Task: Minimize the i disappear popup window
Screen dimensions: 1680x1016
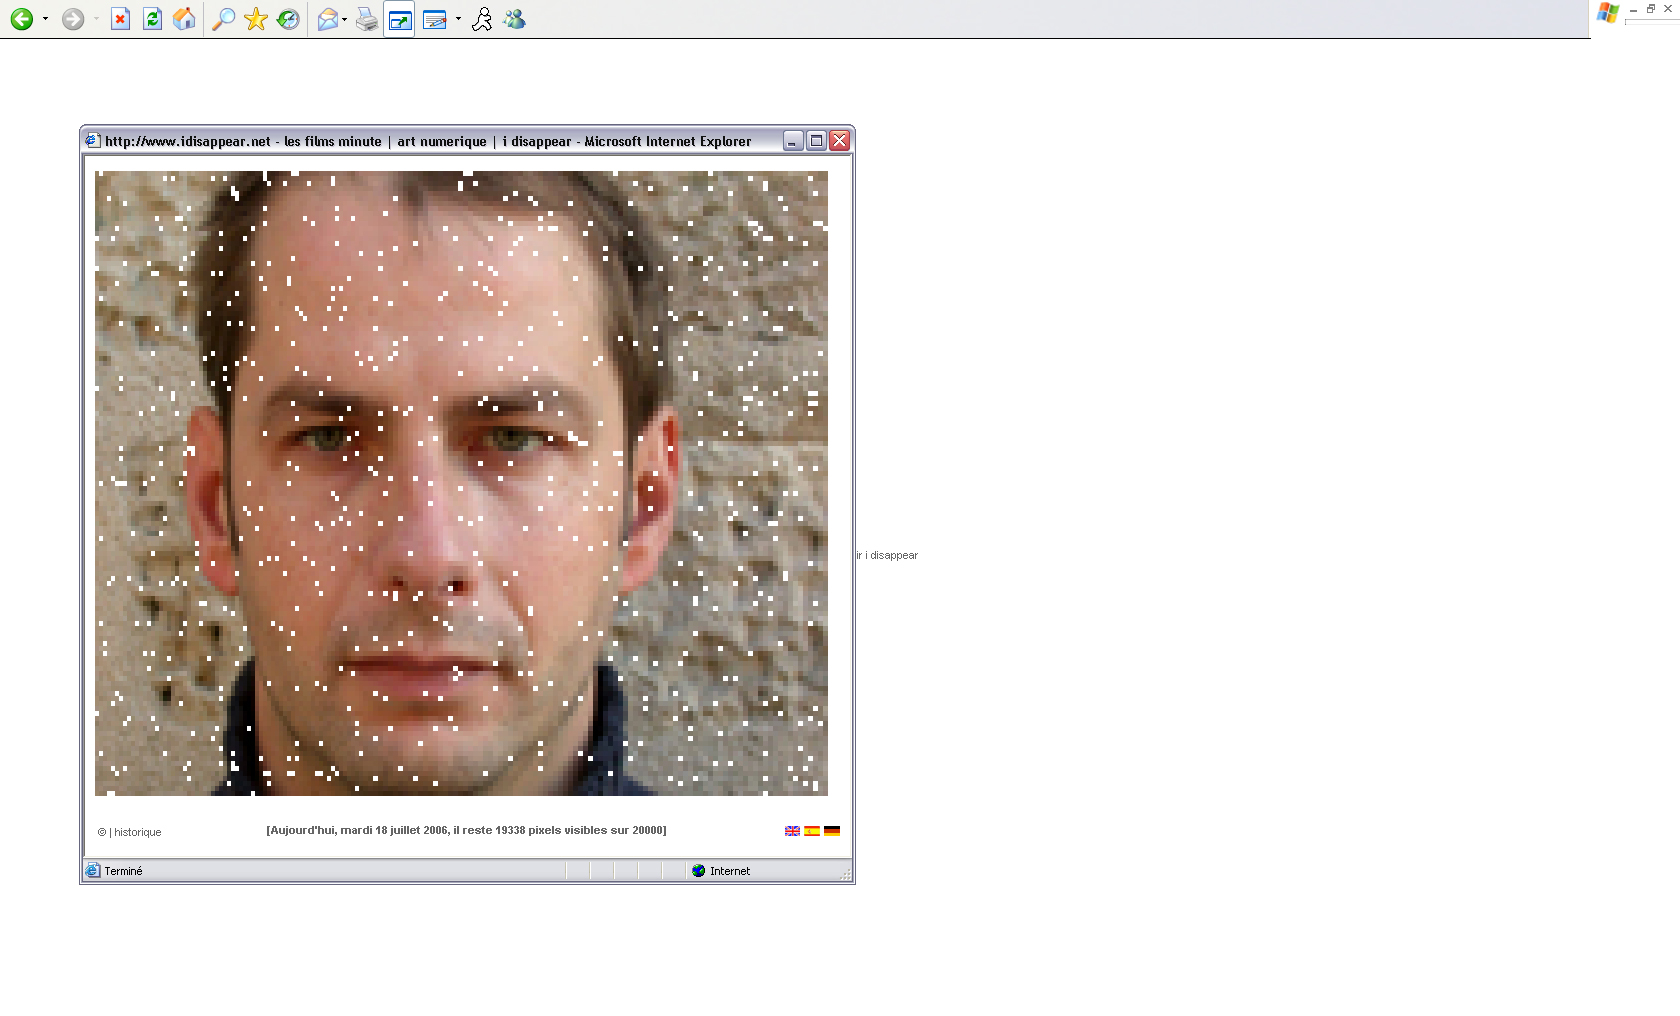Action: tap(793, 141)
